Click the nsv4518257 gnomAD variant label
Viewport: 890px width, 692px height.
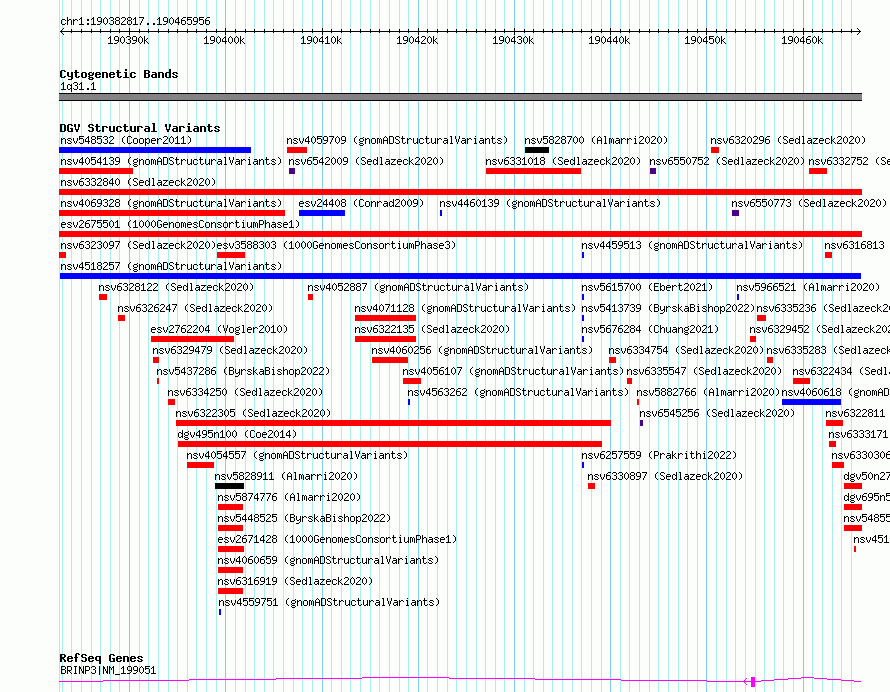click(171, 266)
